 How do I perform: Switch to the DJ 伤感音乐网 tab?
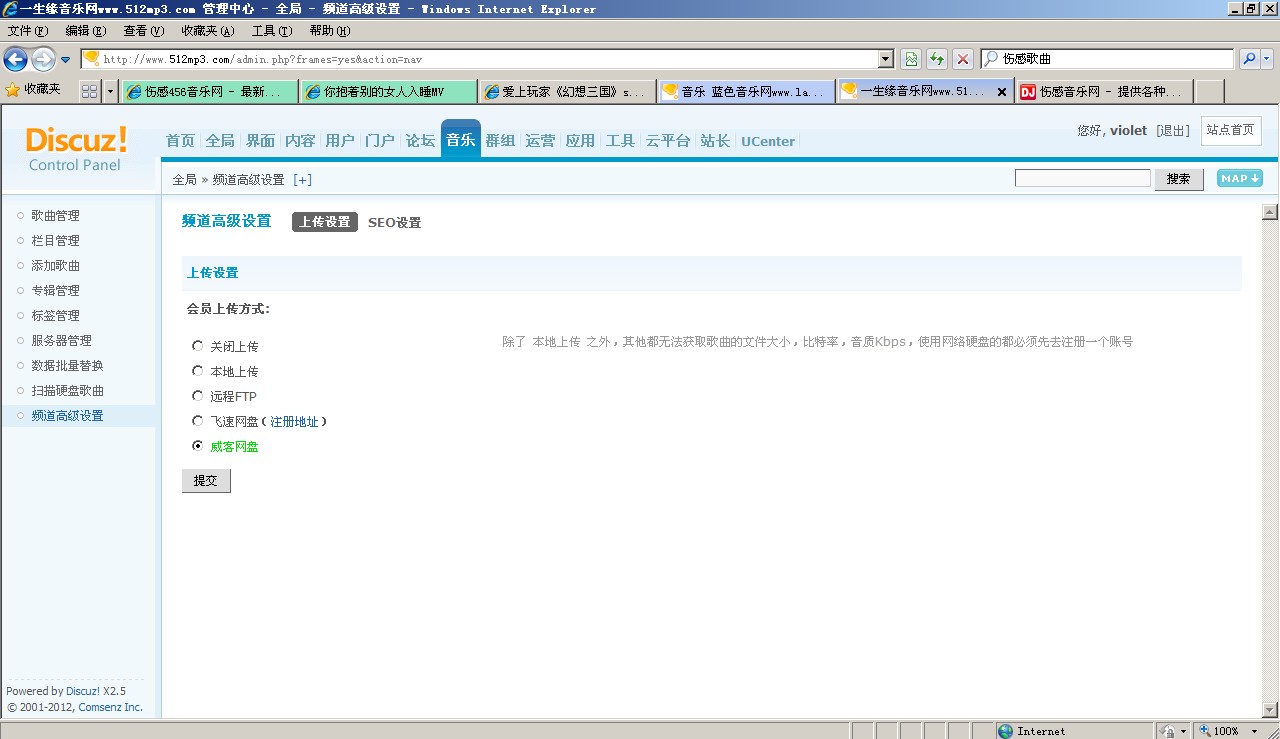click(x=1104, y=91)
